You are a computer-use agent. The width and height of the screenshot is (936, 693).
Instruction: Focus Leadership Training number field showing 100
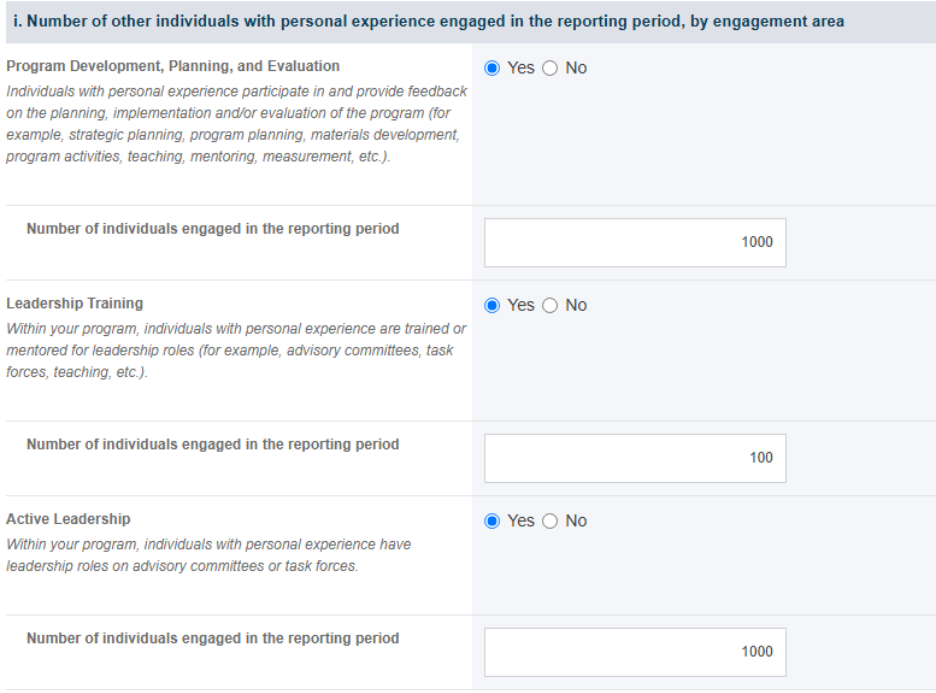click(x=635, y=458)
